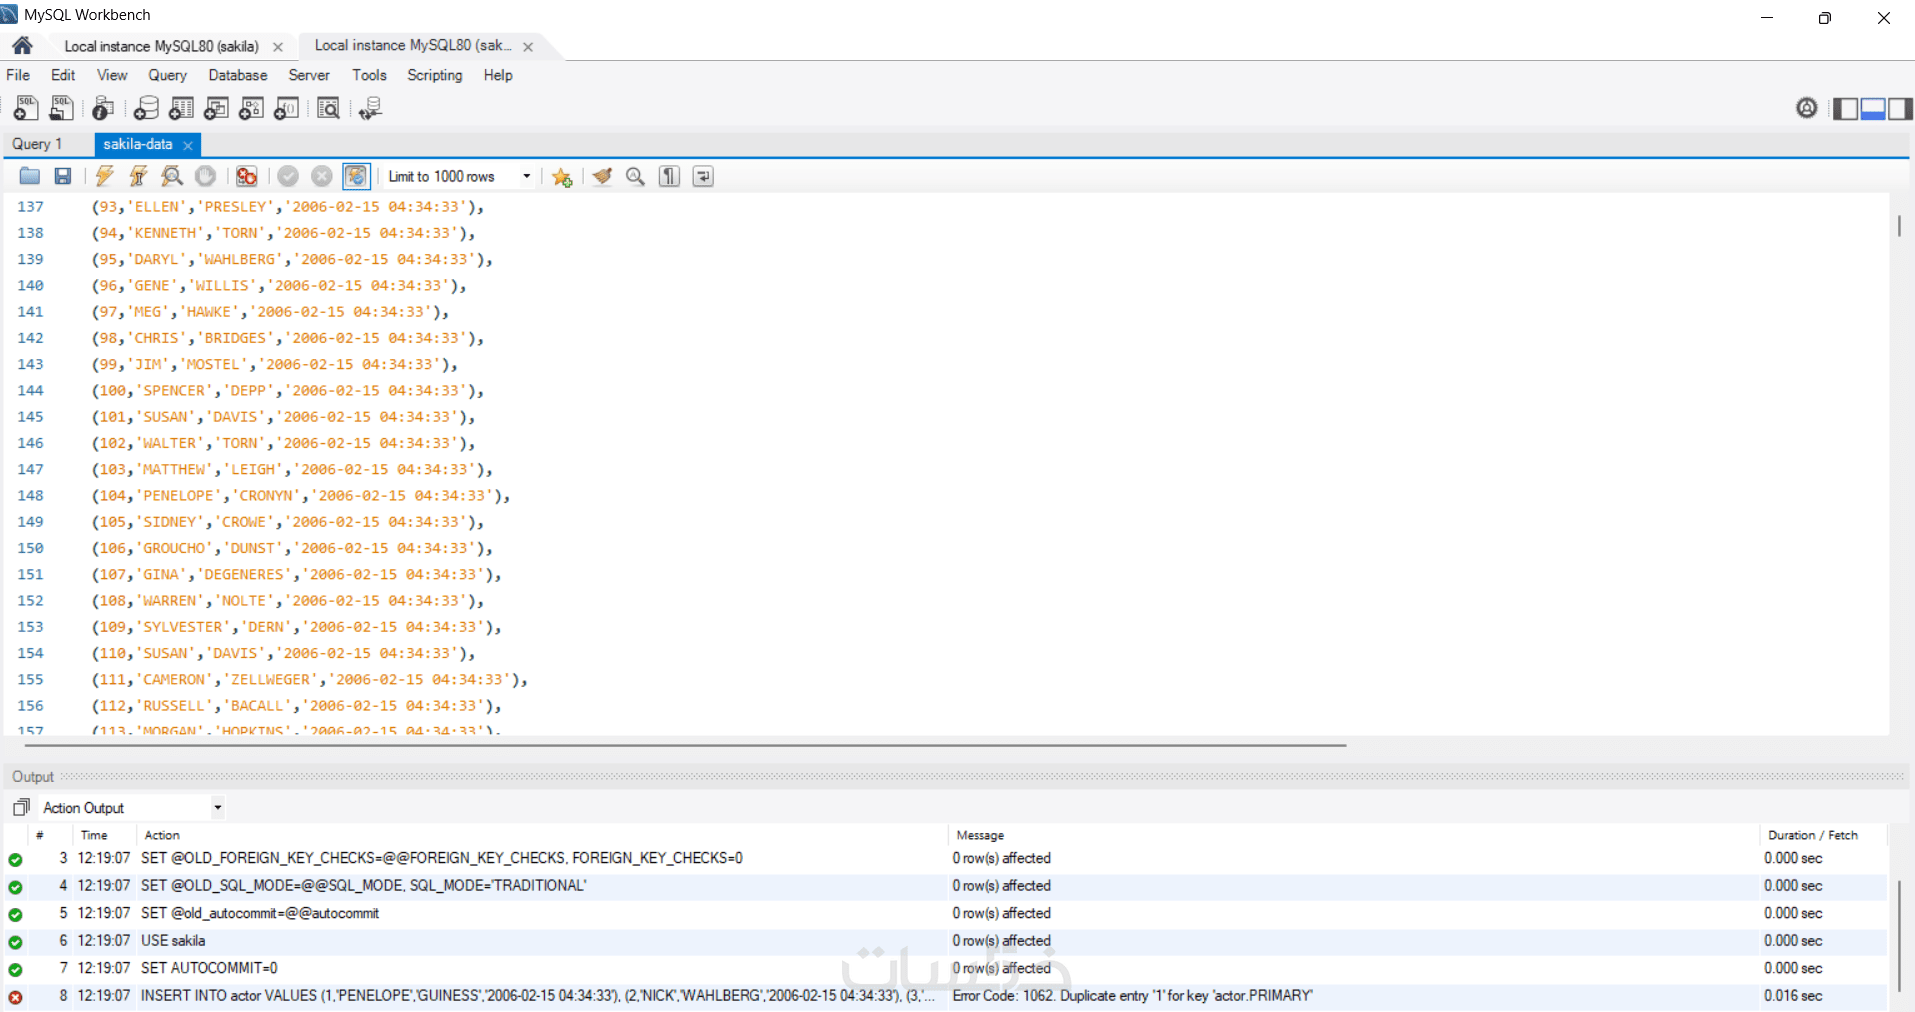Toggle the bottom output panel visibility
This screenshot has width=1915, height=1012.
[x=1873, y=108]
